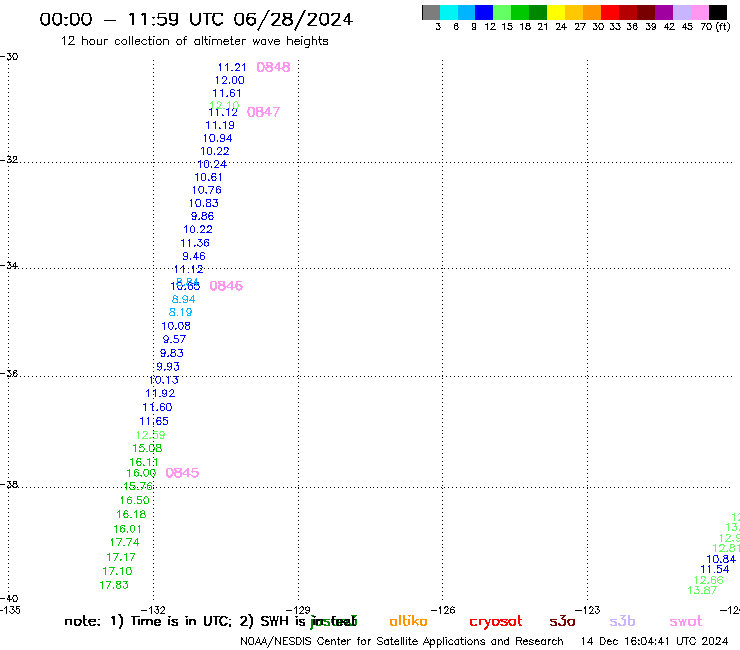This screenshot has width=740, height=650.
Task: Select the purple legend color swatch
Action: pos(664,12)
